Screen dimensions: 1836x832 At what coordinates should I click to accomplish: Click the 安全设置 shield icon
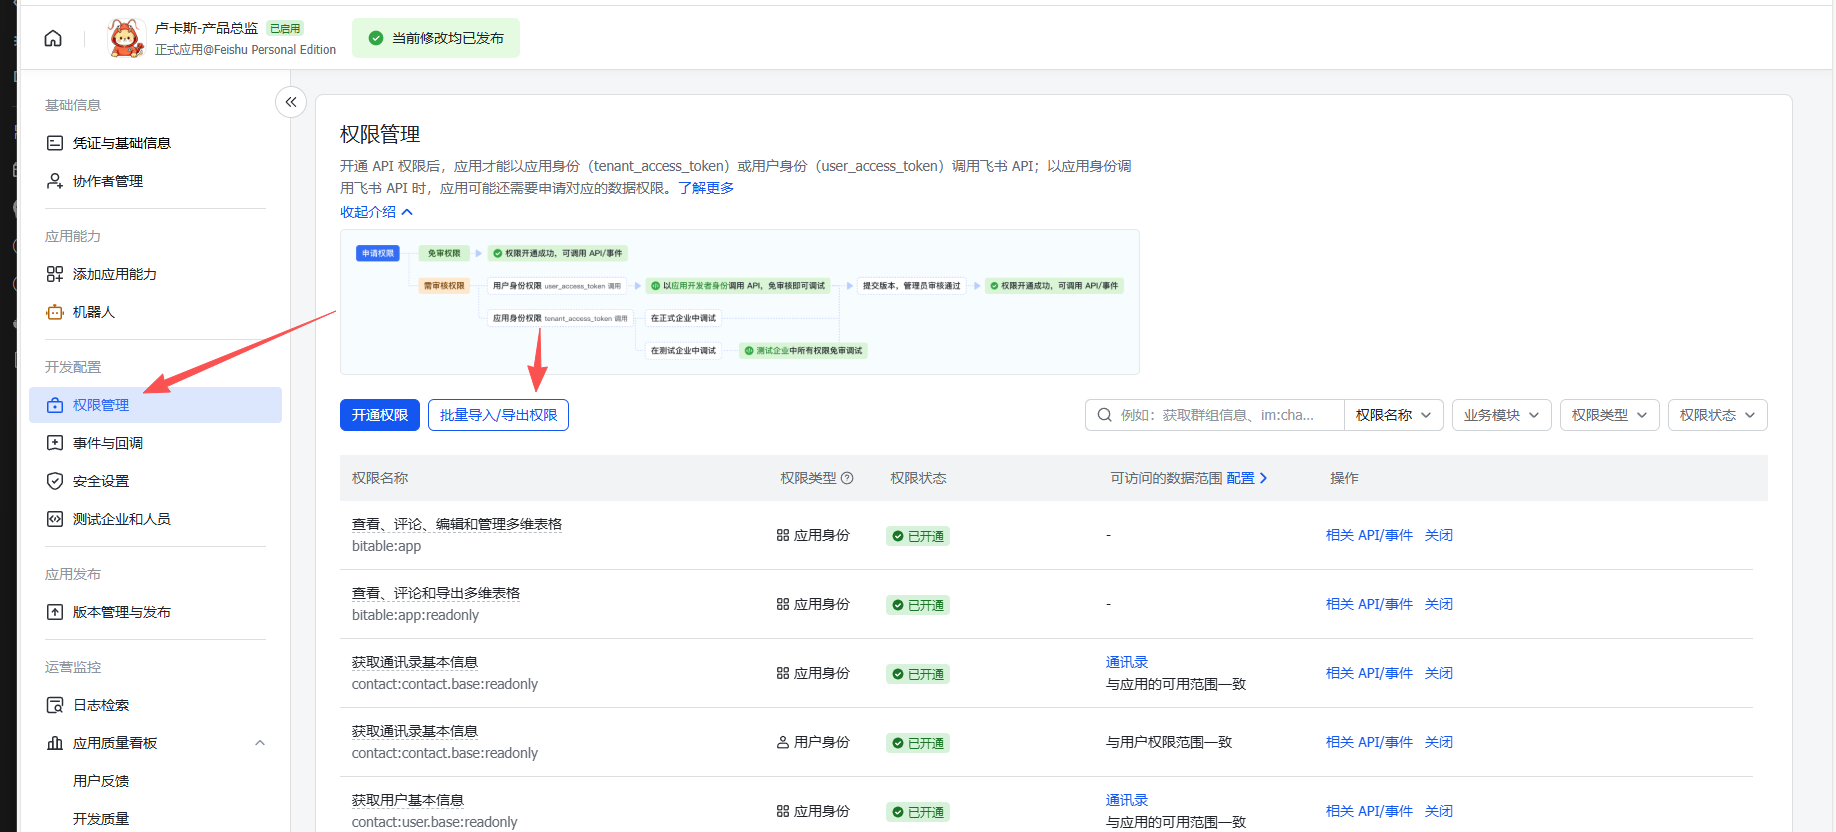[55, 481]
